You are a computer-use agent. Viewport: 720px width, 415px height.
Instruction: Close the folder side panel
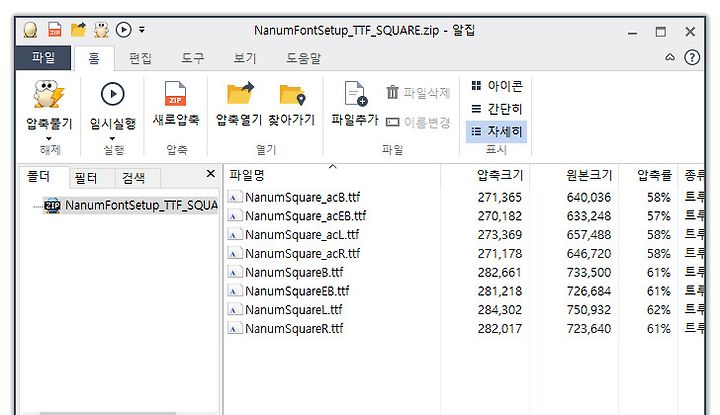pyautogui.click(x=210, y=174)
